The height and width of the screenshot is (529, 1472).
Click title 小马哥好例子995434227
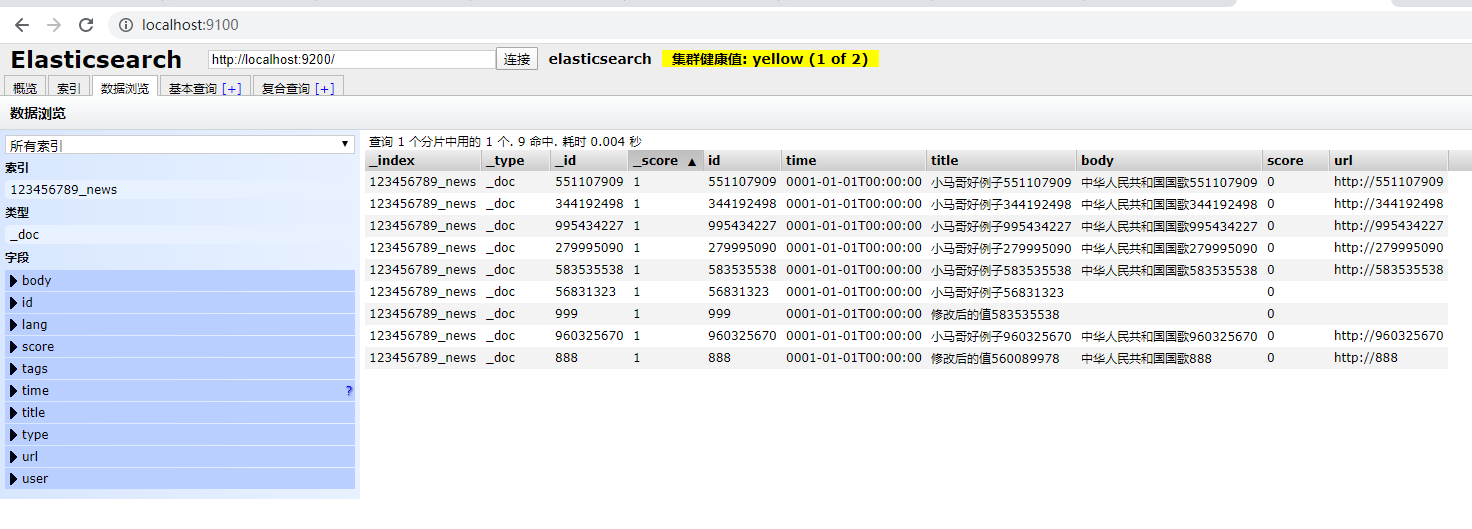(x=1001, y=226)
